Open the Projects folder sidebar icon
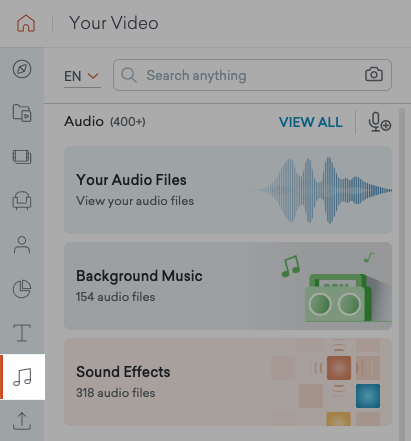Viewport: 411px width, 441px height. 22,113
